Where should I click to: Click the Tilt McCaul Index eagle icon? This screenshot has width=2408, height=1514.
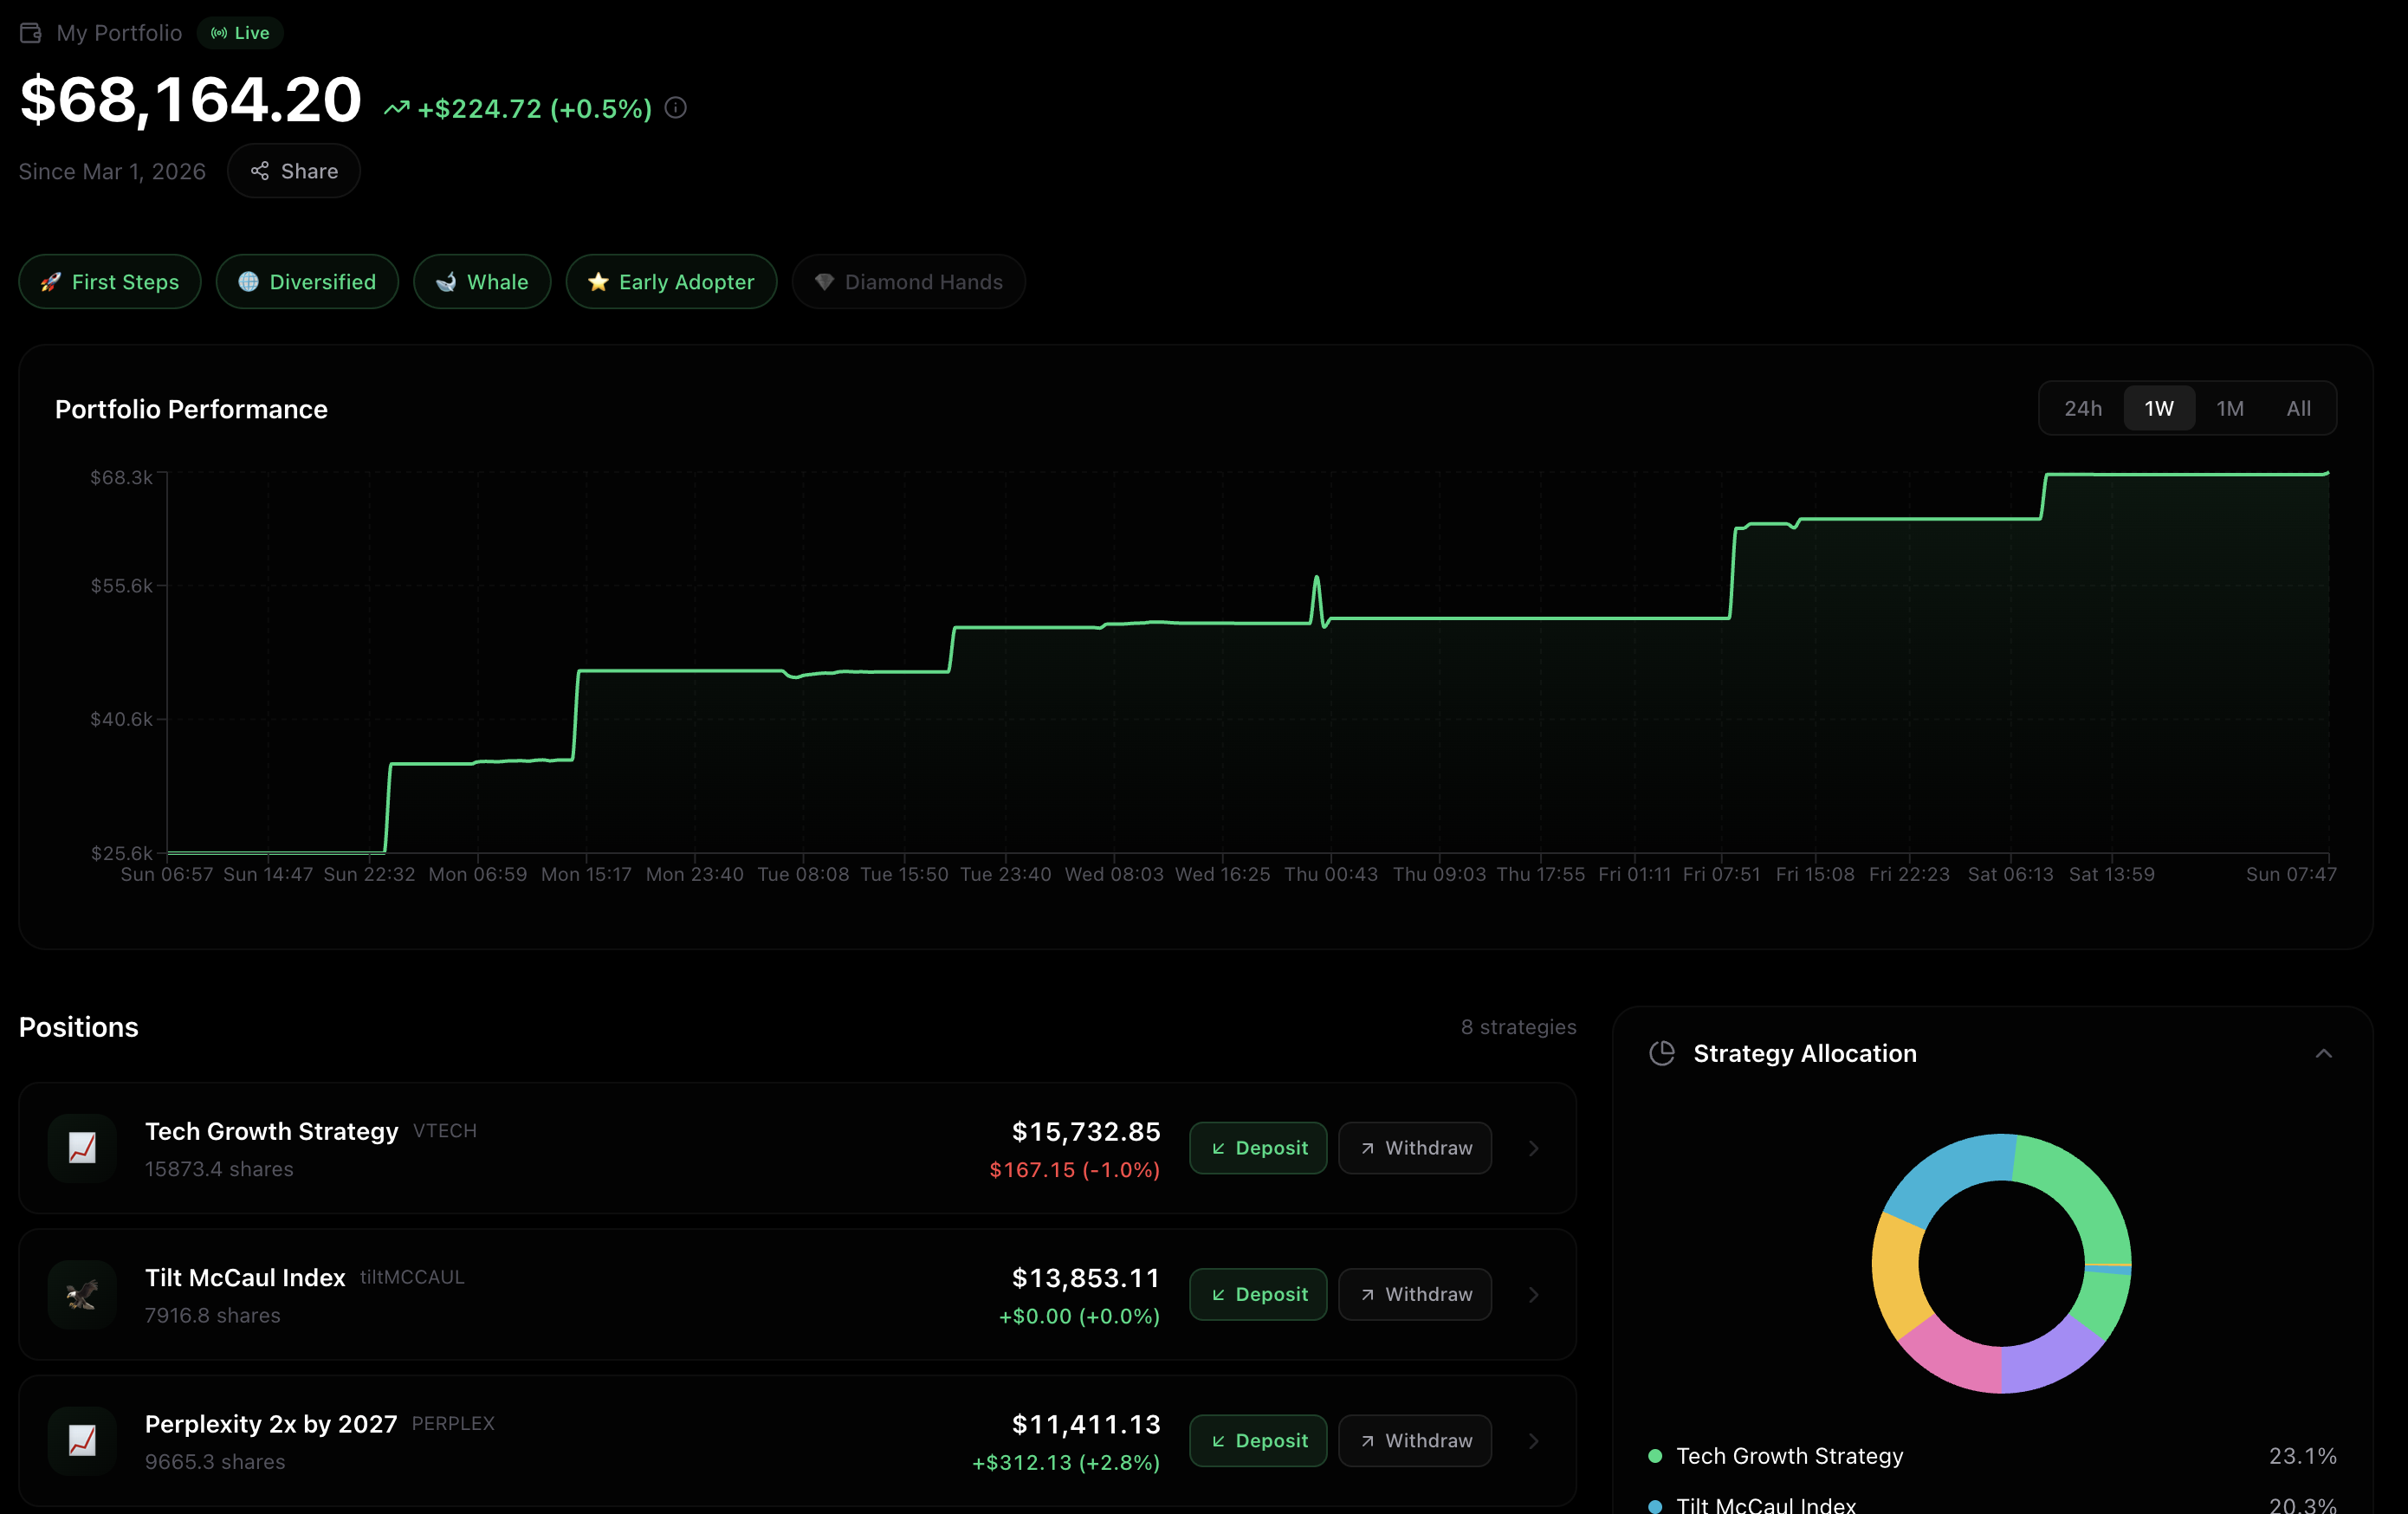tap(82, 1294)
